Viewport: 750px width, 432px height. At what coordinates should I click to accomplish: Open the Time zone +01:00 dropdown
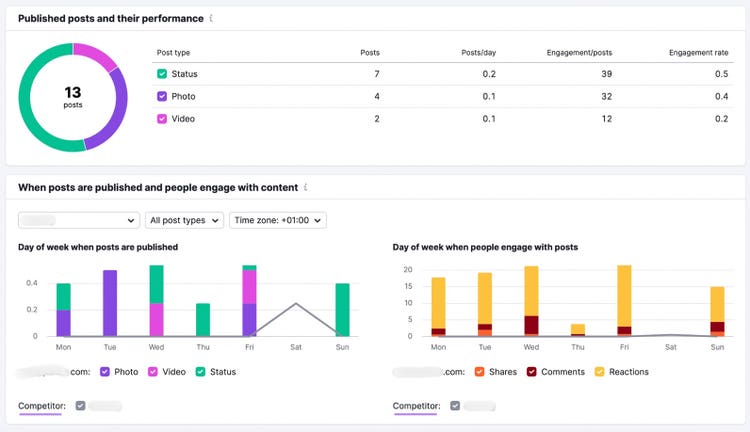click(x=277, y=220)
